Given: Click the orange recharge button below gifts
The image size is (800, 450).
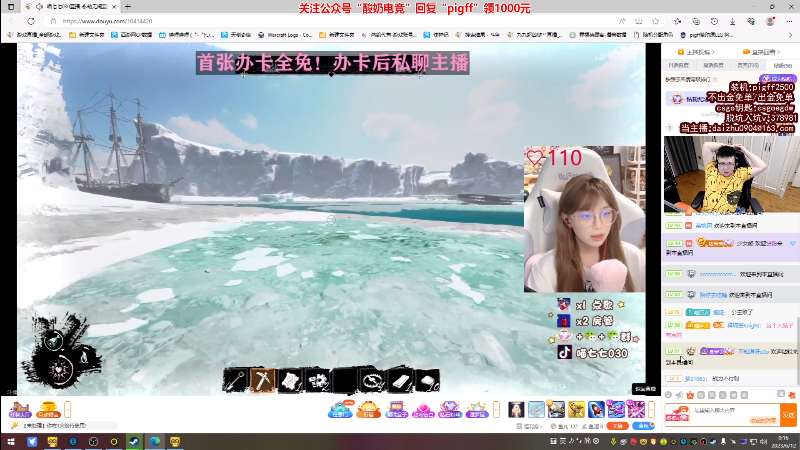Looking at the screenshot, I should pyautogui.click(x=617, y=426).
